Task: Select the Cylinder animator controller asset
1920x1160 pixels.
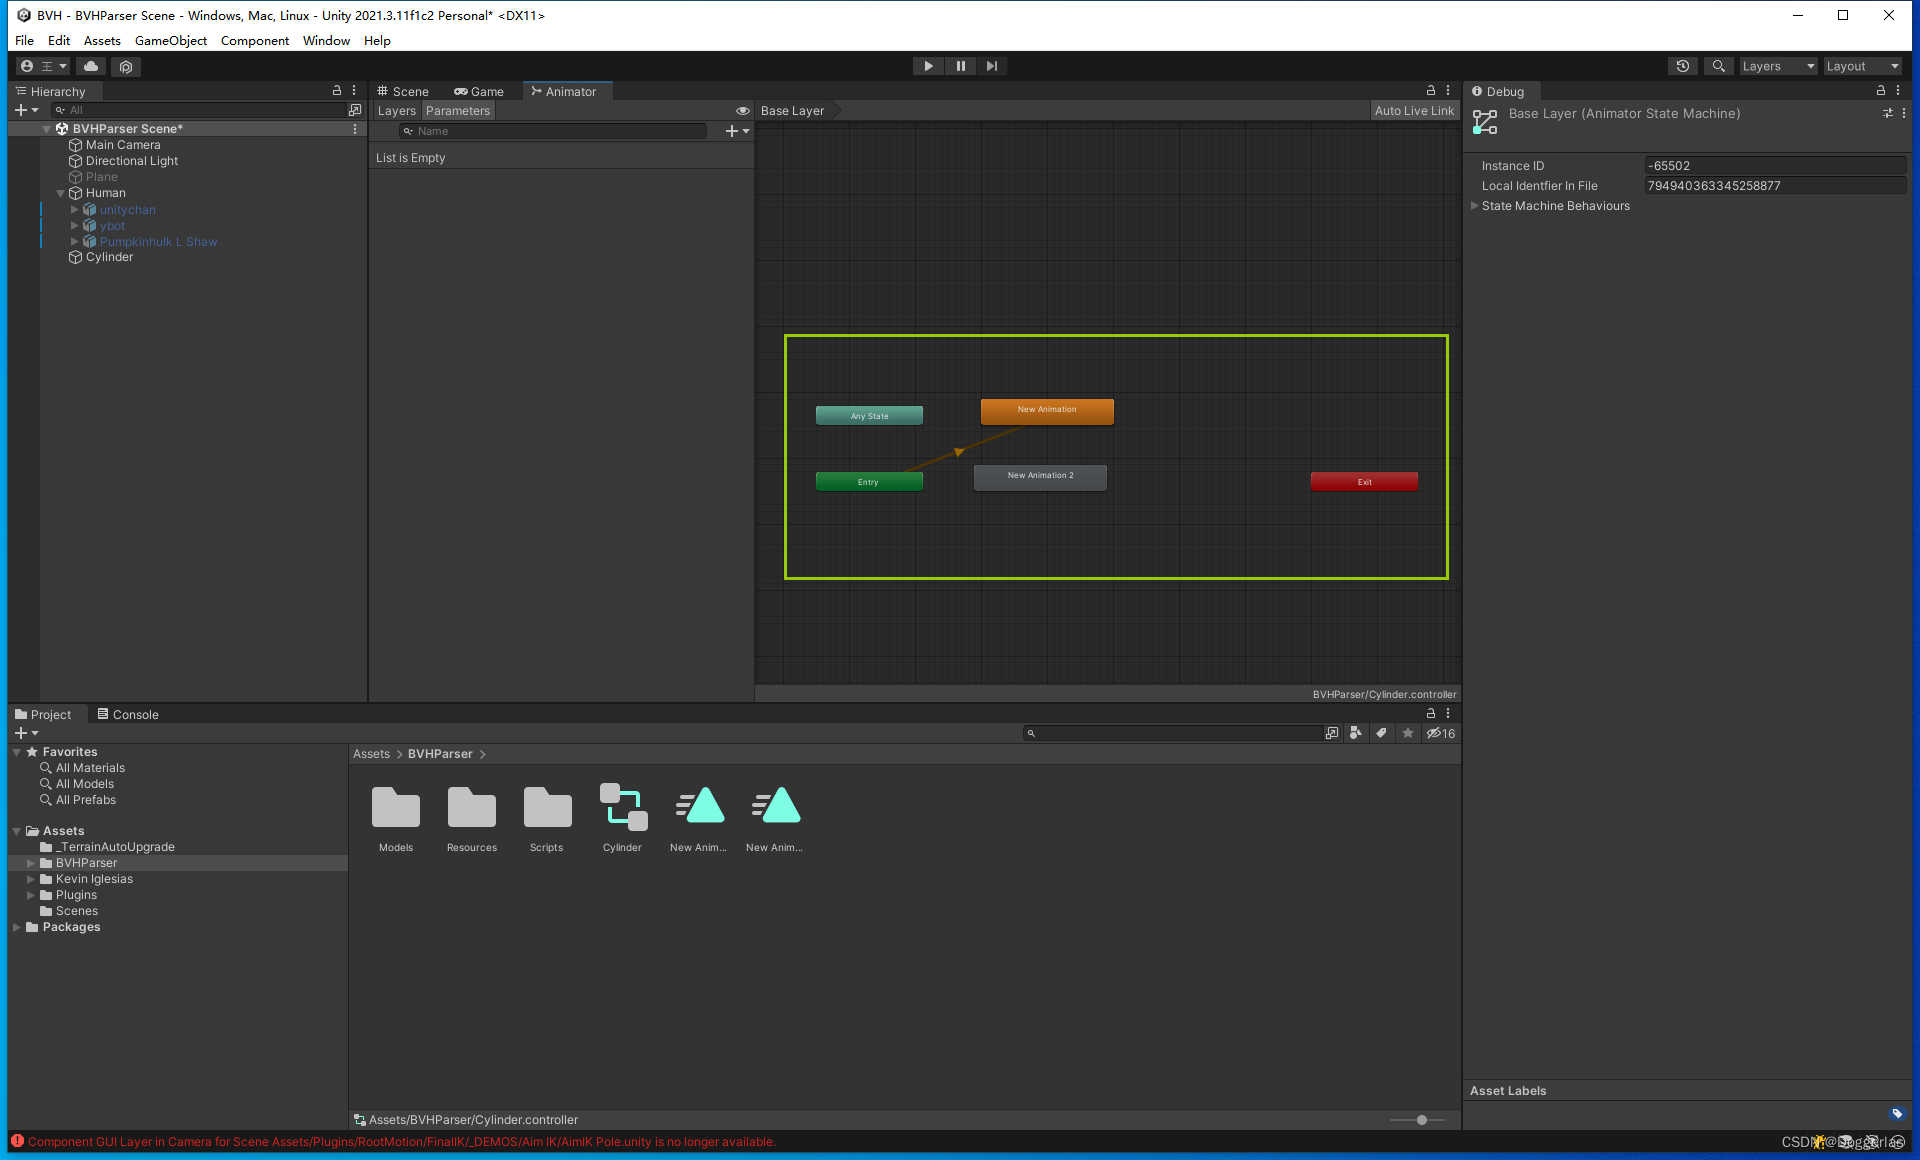Action: (x=622, y=808)
